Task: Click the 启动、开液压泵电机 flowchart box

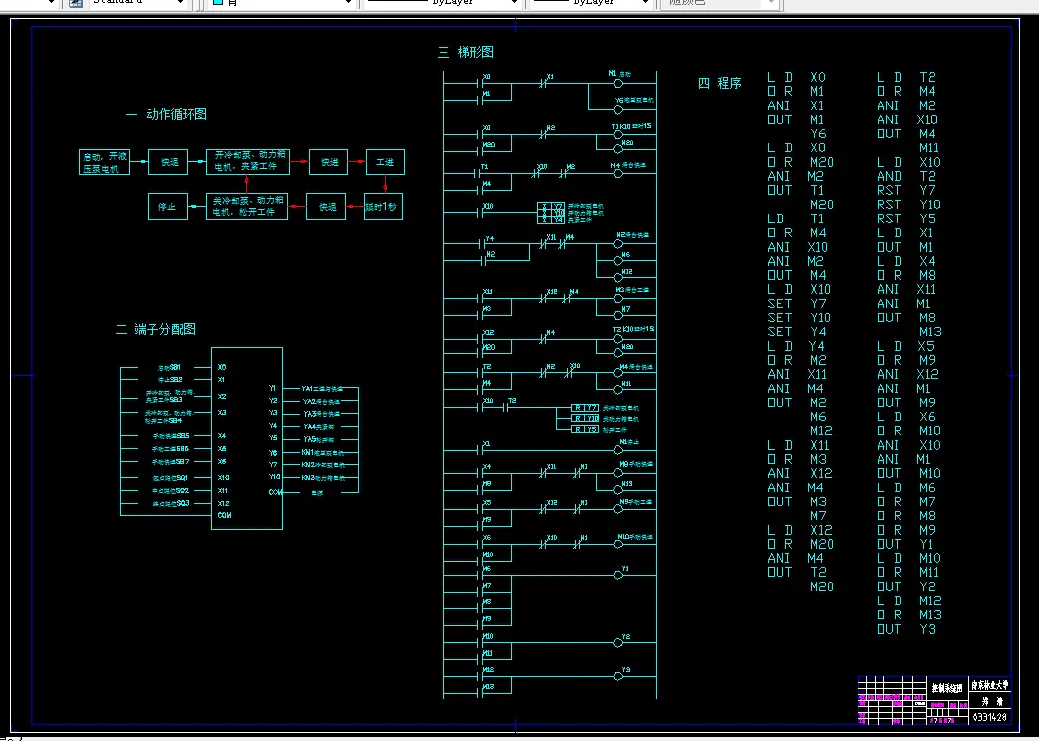Action: pyautogui.click(x=104, y=162)
